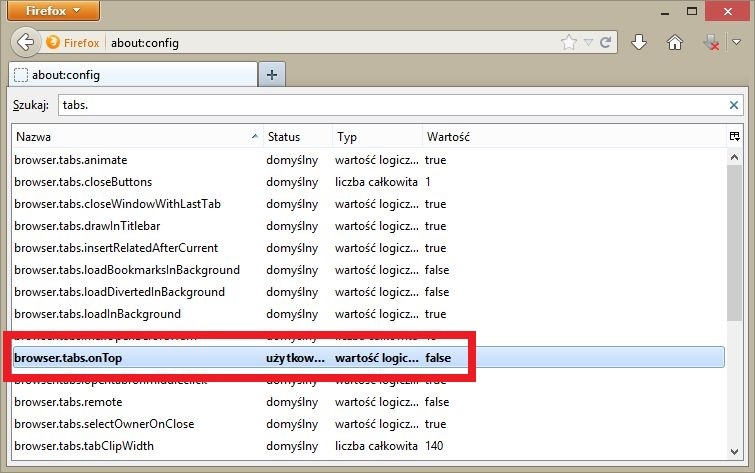755x473 pixels.
Task: Maximize the Firefox window
Action: [692, 11]
